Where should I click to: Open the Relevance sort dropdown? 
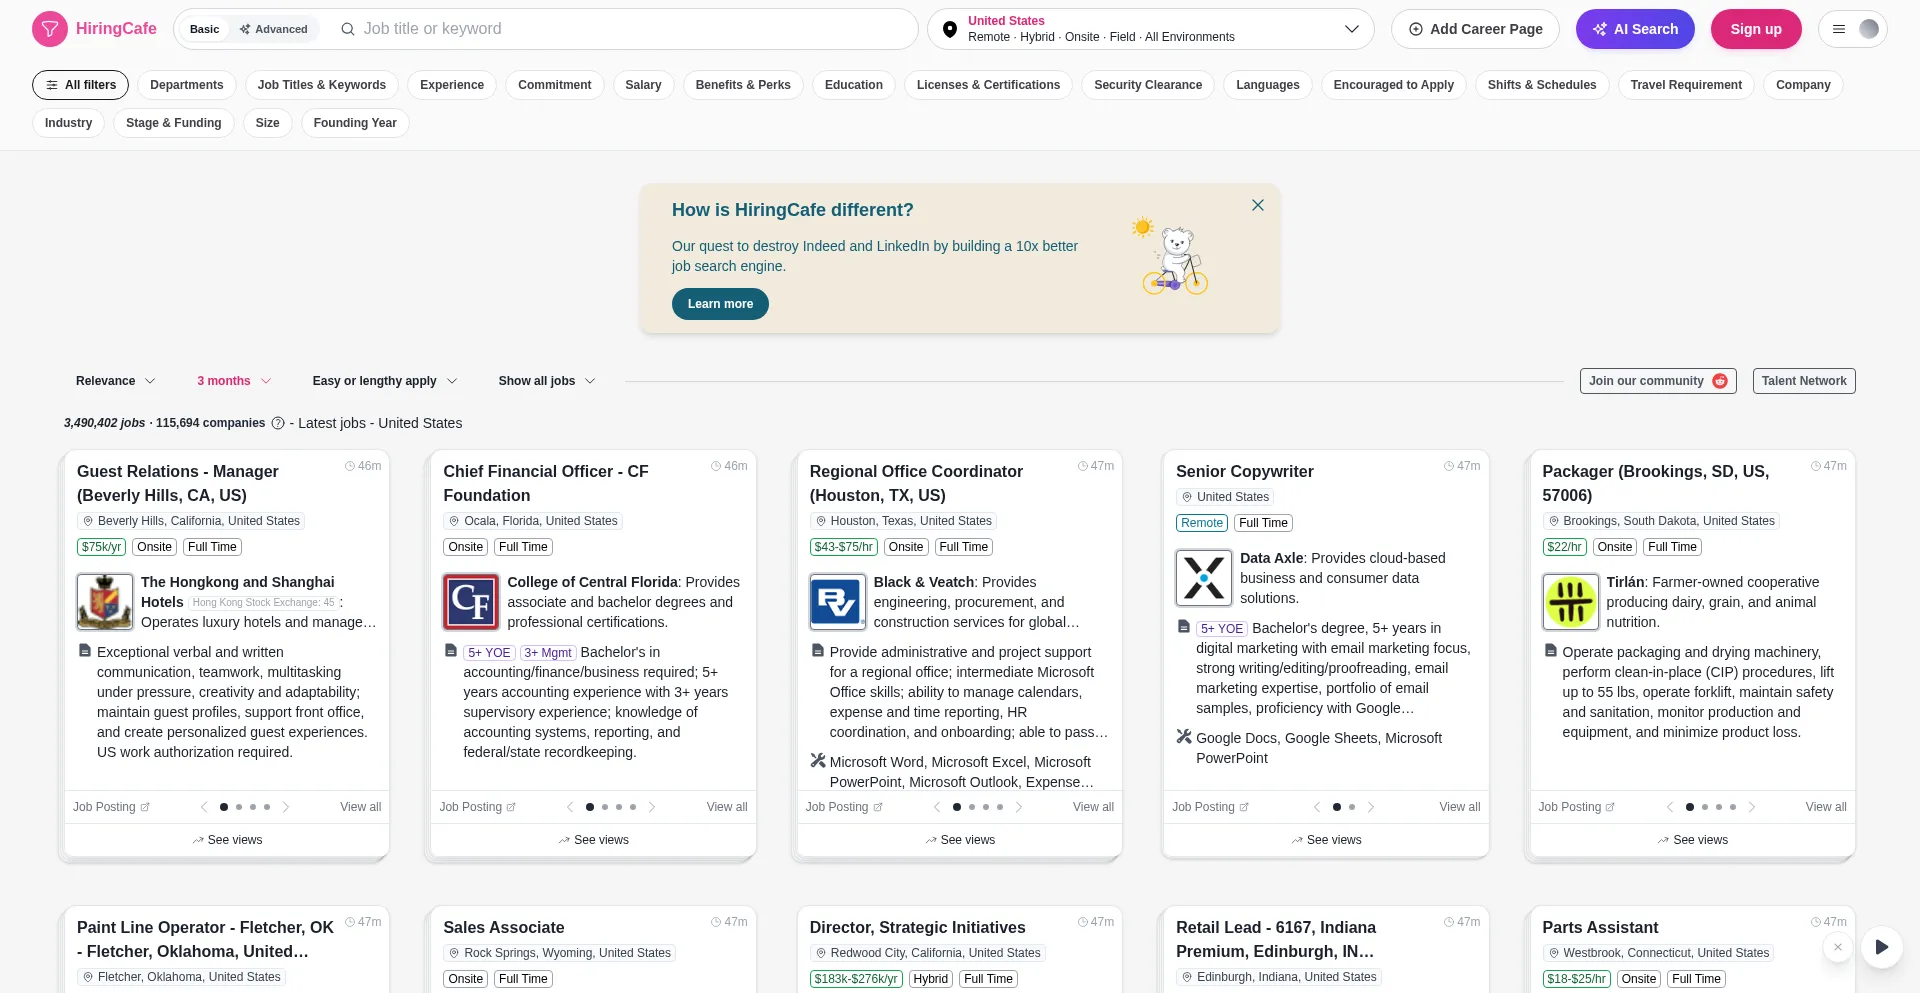coord(116,381)
